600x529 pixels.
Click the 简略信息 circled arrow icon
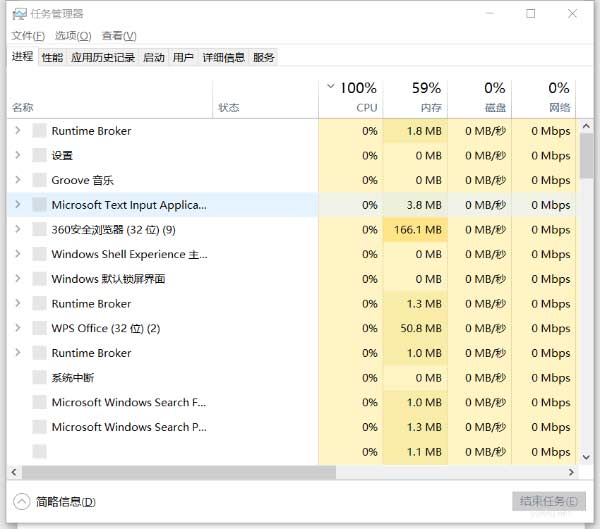pyautogui.click(x=21, y=501)
